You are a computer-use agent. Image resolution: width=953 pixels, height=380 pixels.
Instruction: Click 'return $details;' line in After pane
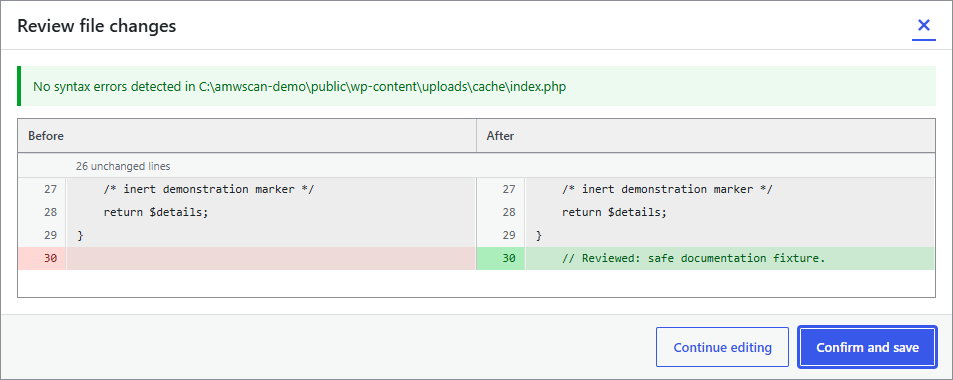[614, 212]
